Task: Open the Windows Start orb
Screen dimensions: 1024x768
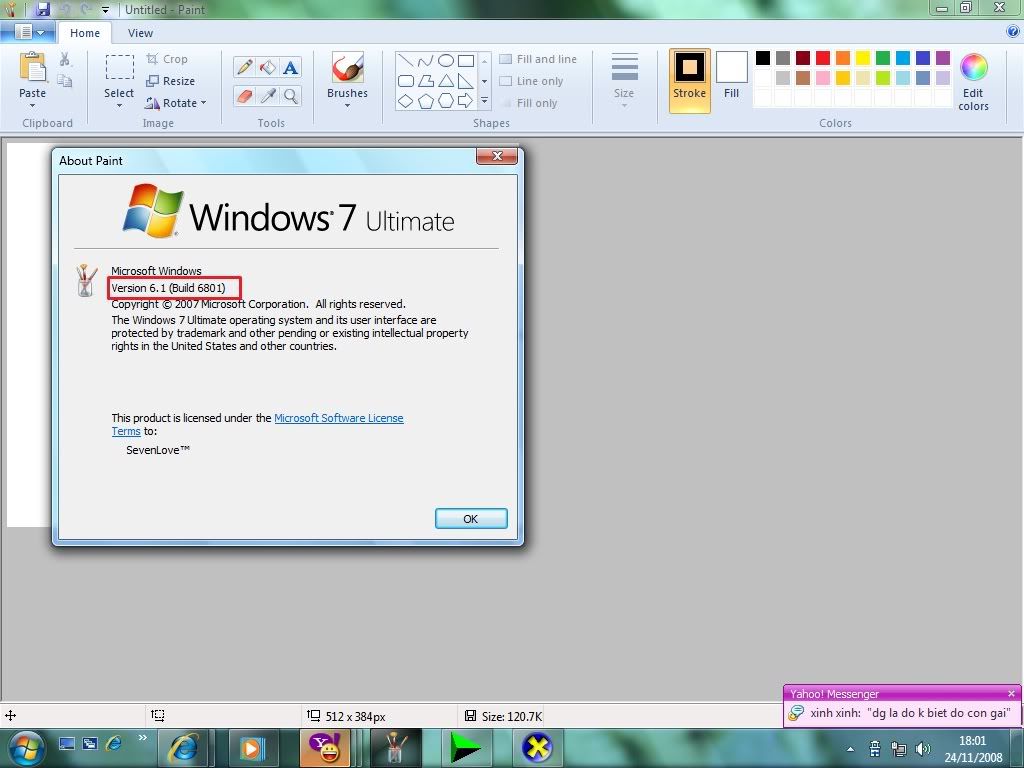Action: point(26,748)
